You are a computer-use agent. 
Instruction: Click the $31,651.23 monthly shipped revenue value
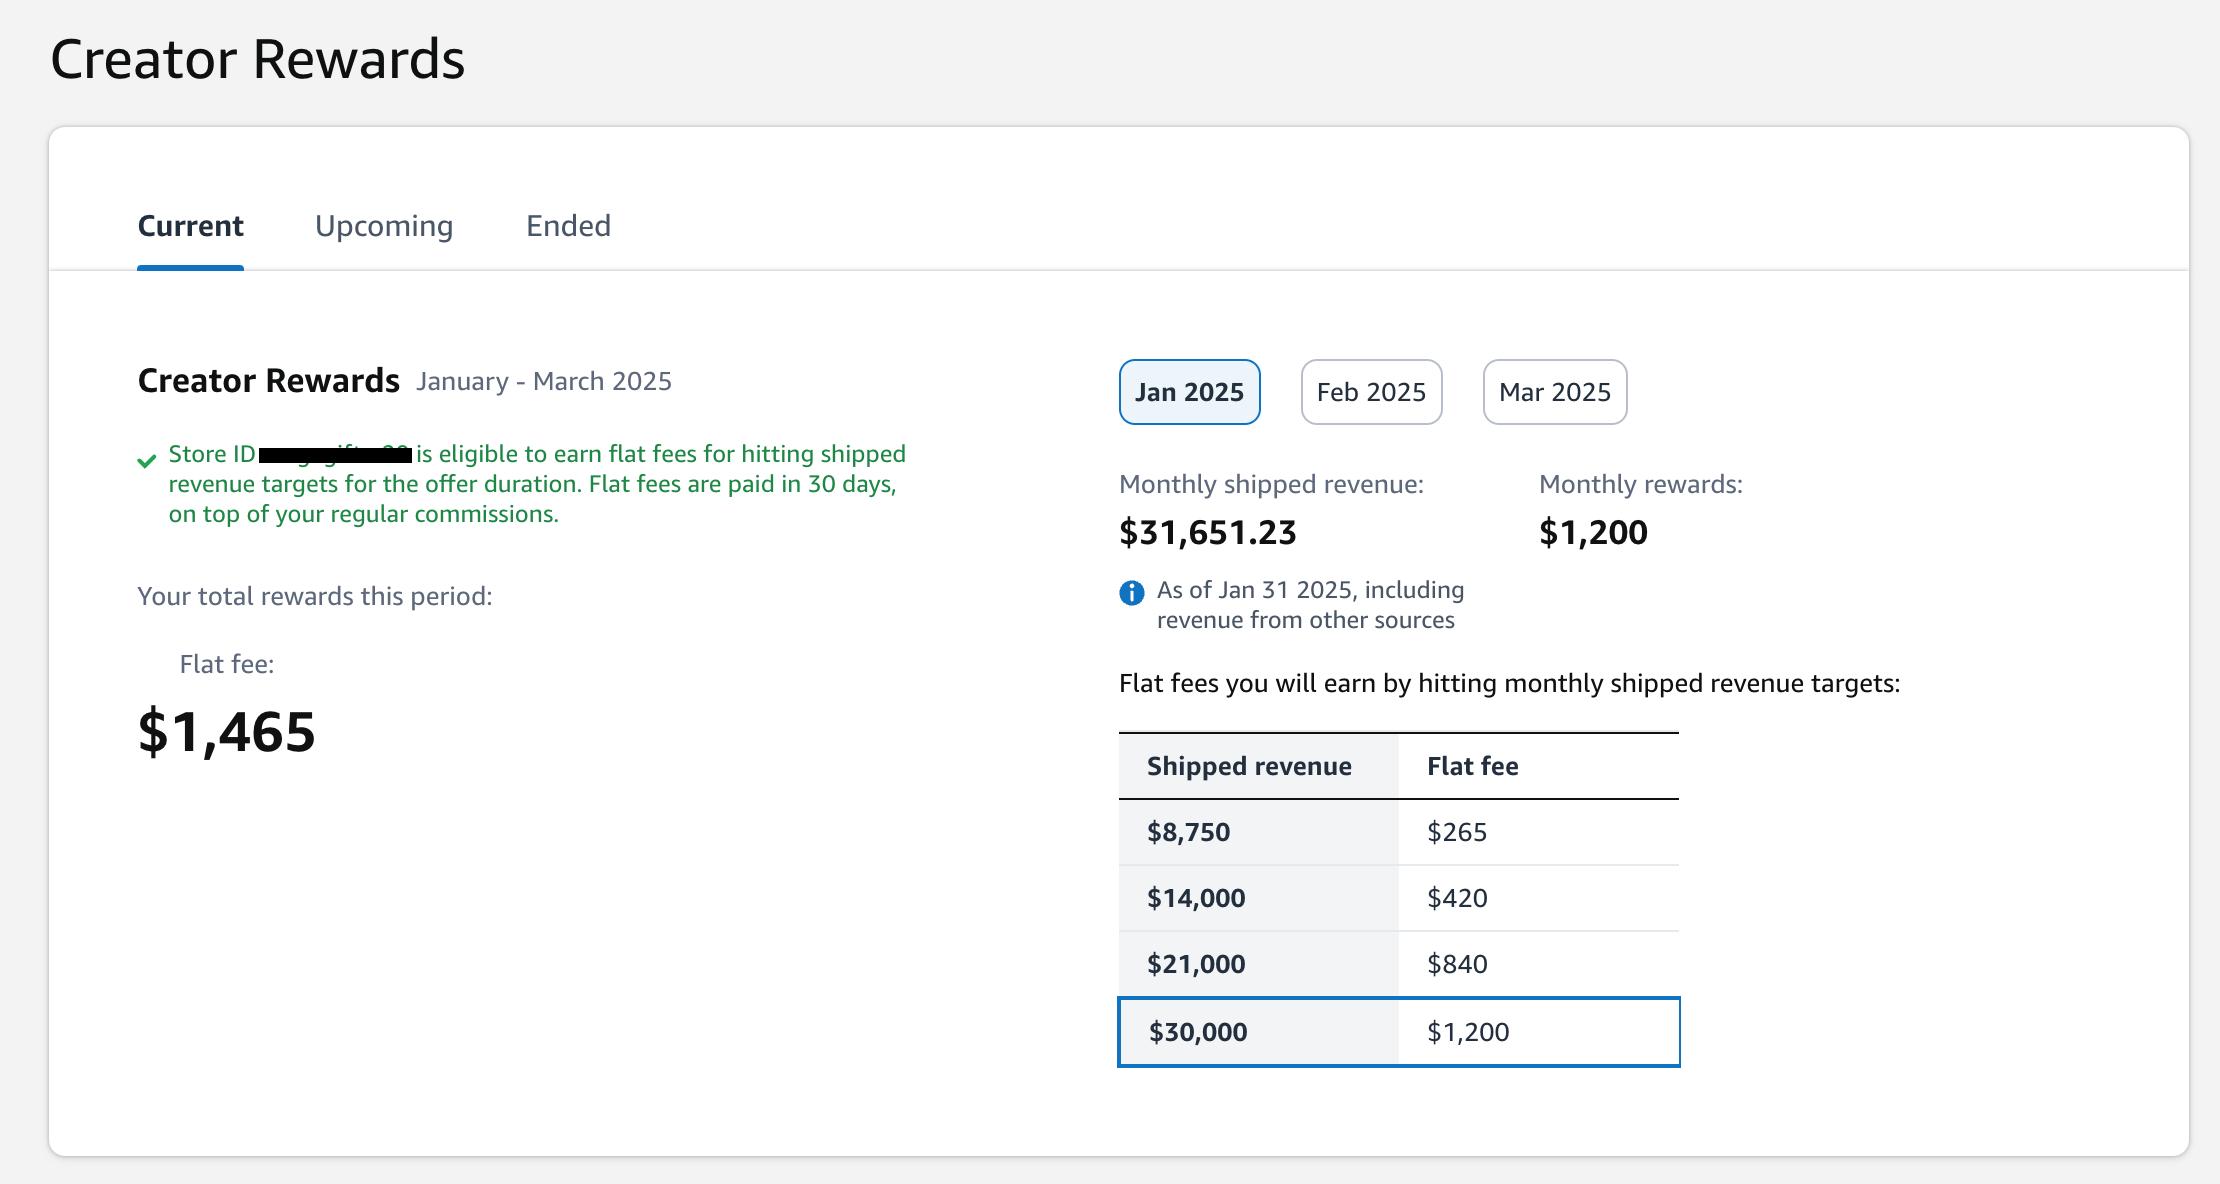tap(1207, 533)
